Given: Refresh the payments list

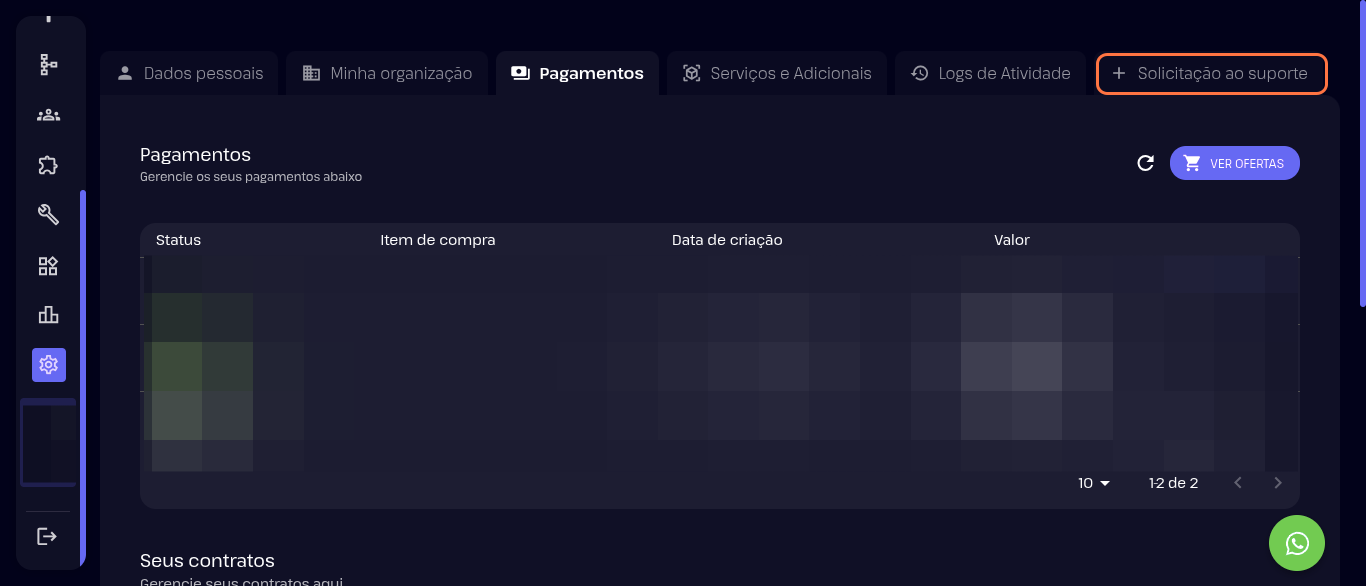Looking at the screenshot, I should pos(1146,163).
